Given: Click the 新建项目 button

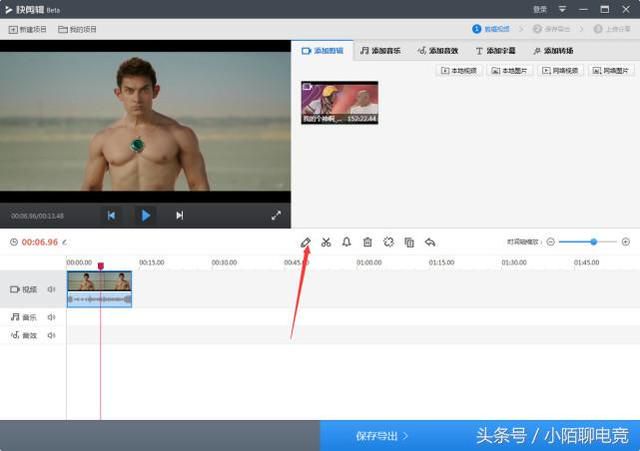Looking at the screenshot, I should 27,29.
